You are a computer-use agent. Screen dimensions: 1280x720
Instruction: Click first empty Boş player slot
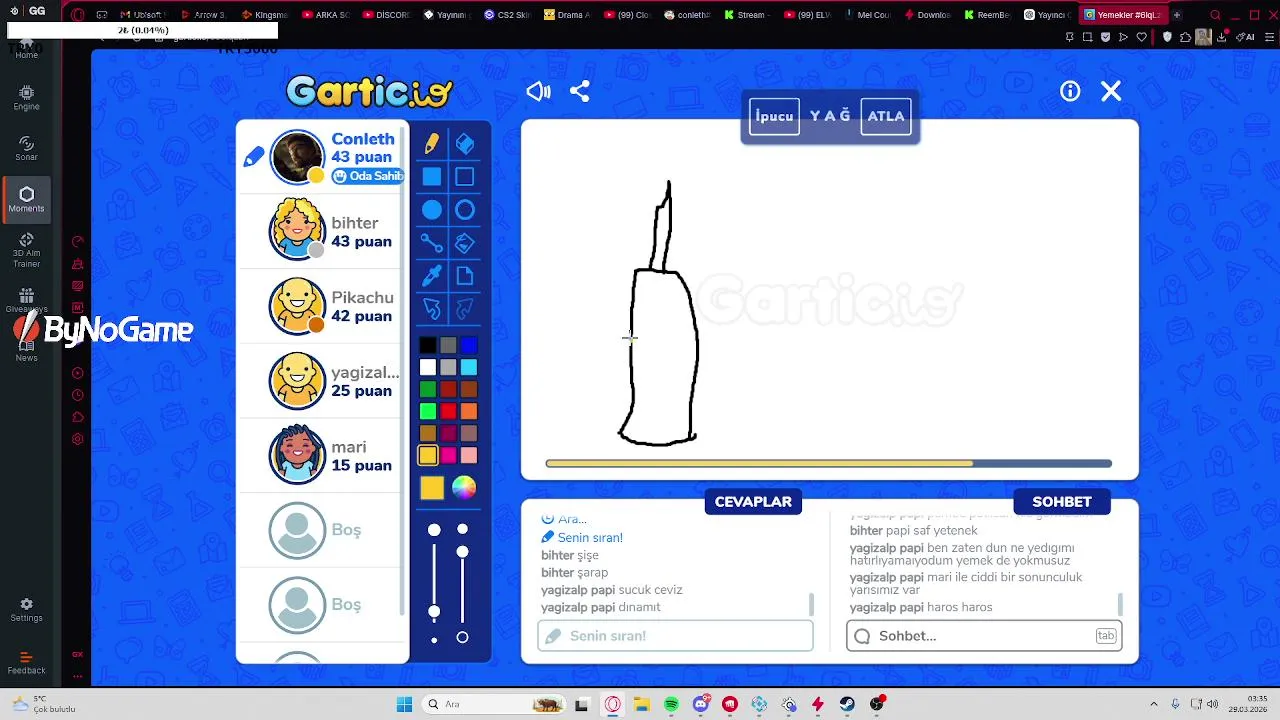(x=322, y=530)
